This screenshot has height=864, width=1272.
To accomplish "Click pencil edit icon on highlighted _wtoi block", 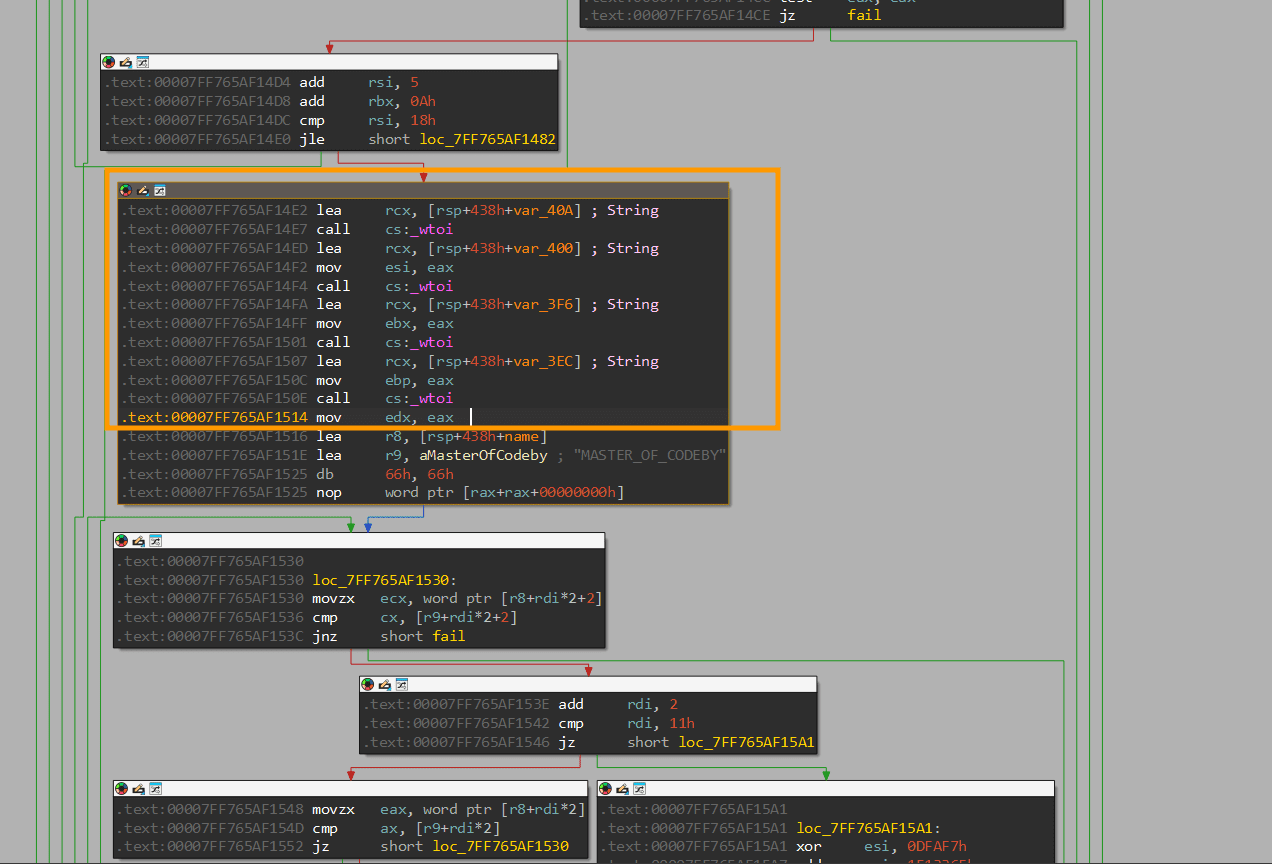I will (x=143, y=190).
